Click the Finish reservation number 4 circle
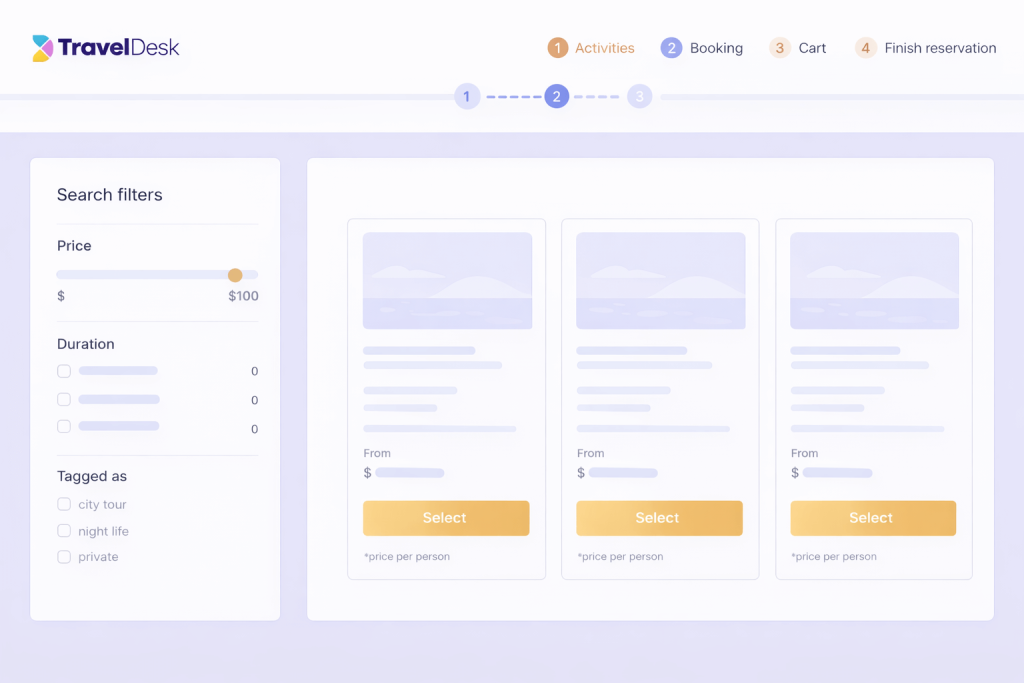Screen dimensions: 1024x683 coord(866,48)
